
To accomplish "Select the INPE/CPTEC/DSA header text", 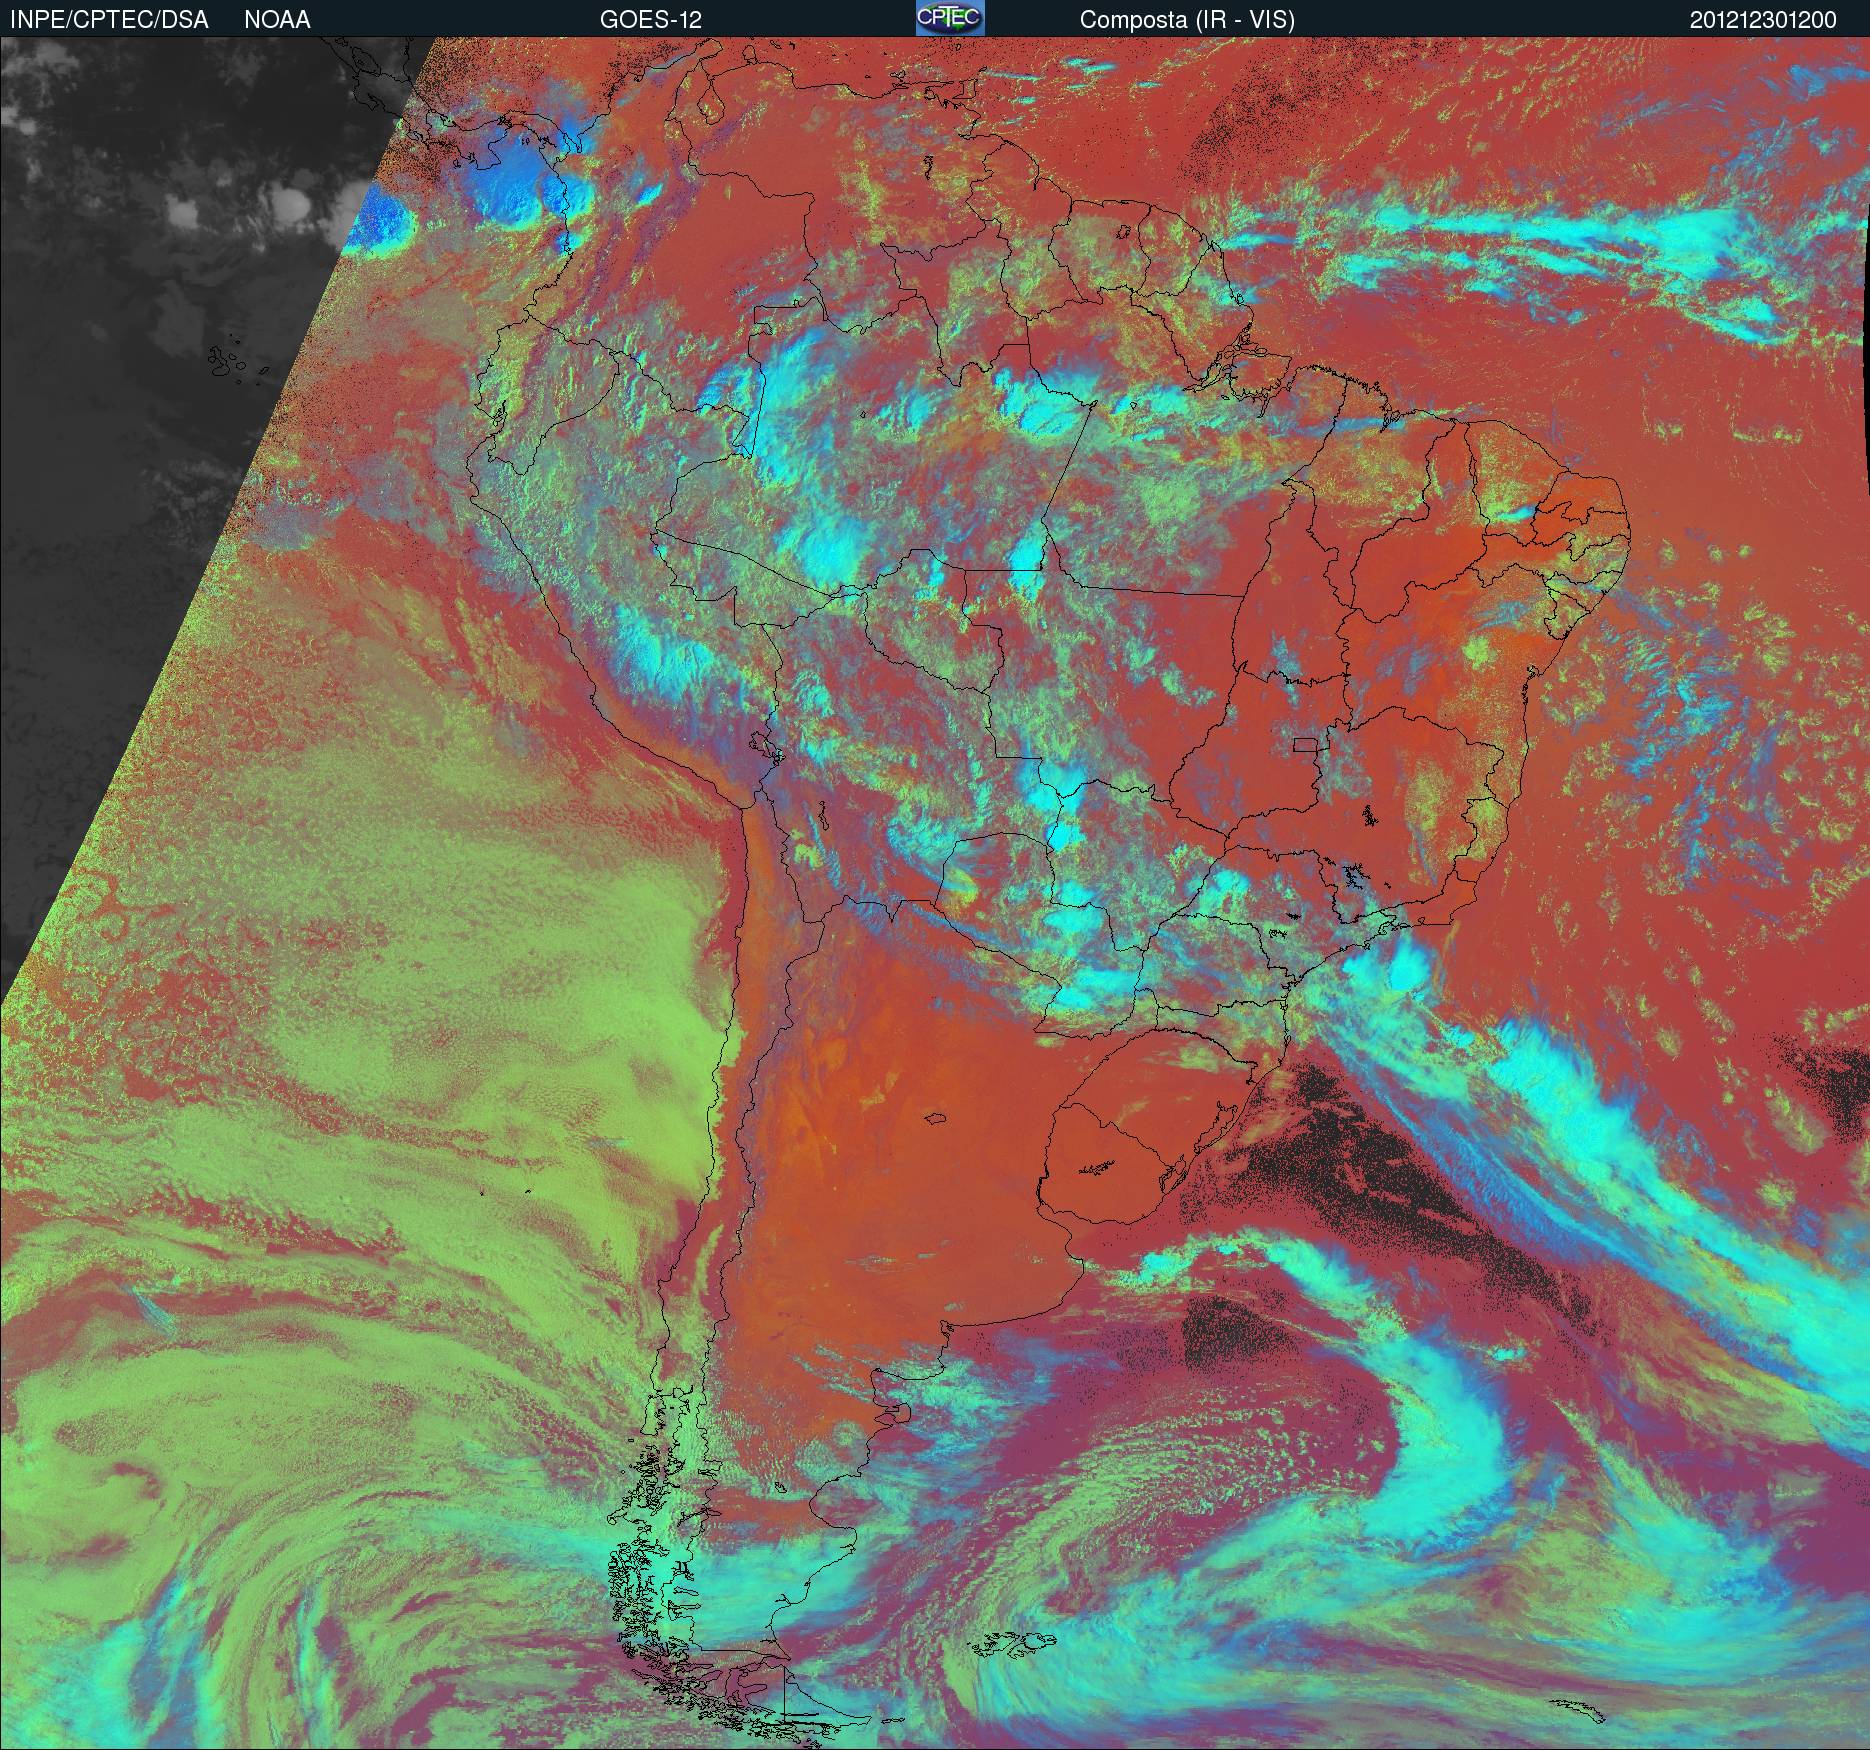I will point(109,20).
